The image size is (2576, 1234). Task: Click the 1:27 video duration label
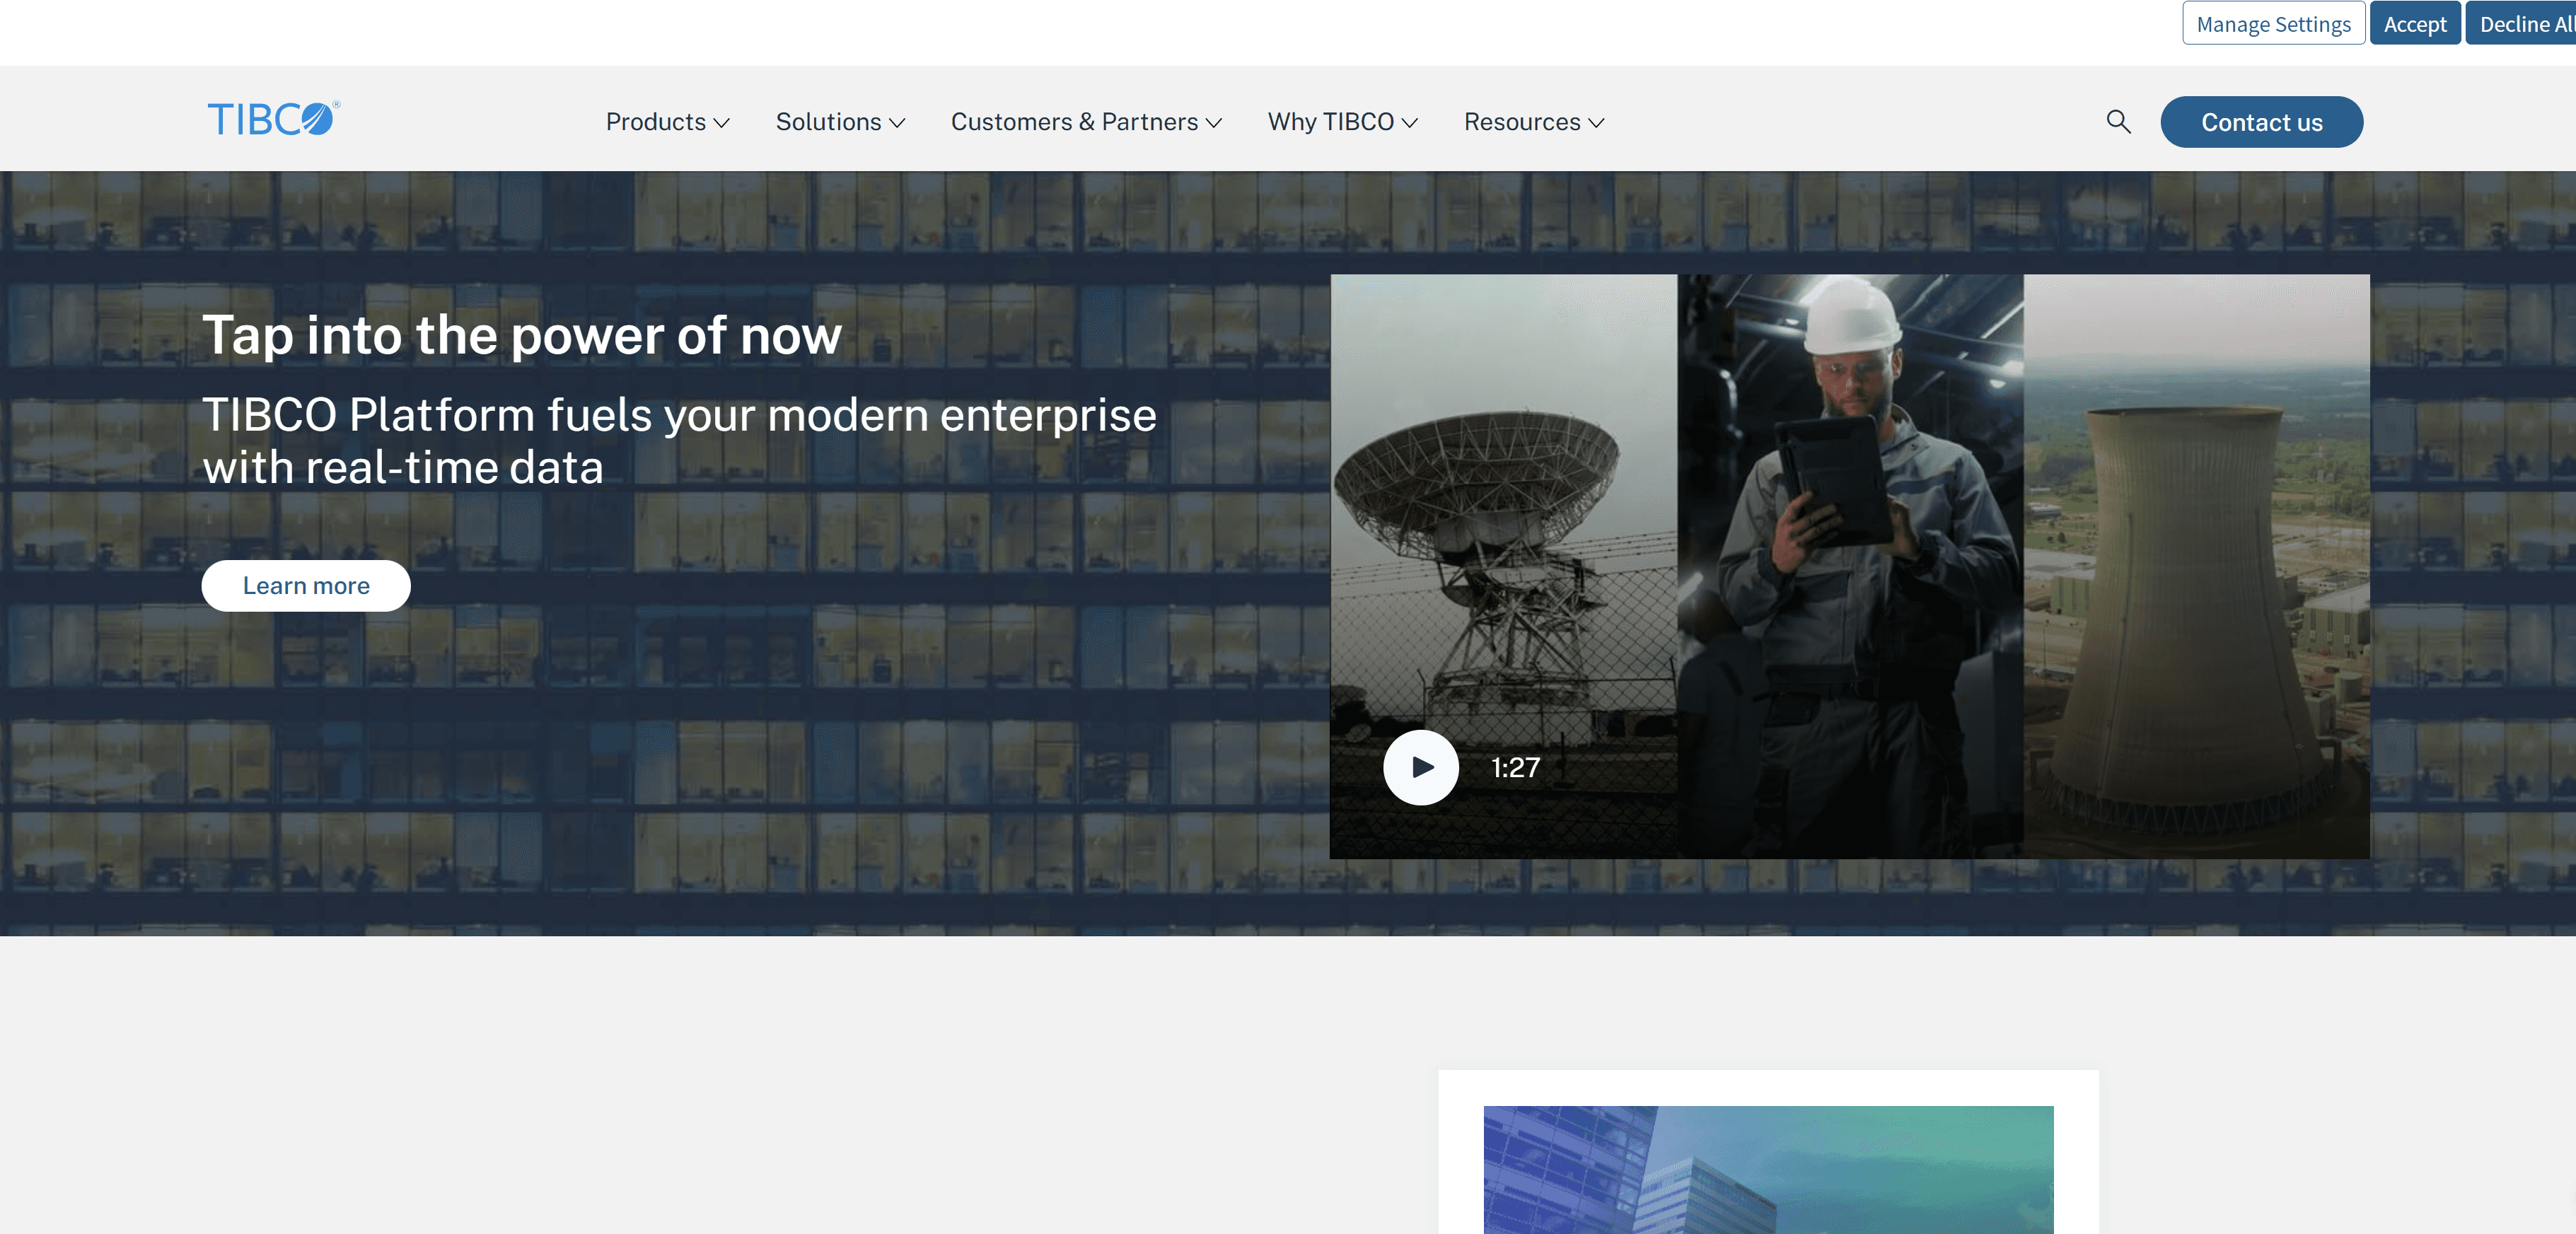coord(1515,767)
